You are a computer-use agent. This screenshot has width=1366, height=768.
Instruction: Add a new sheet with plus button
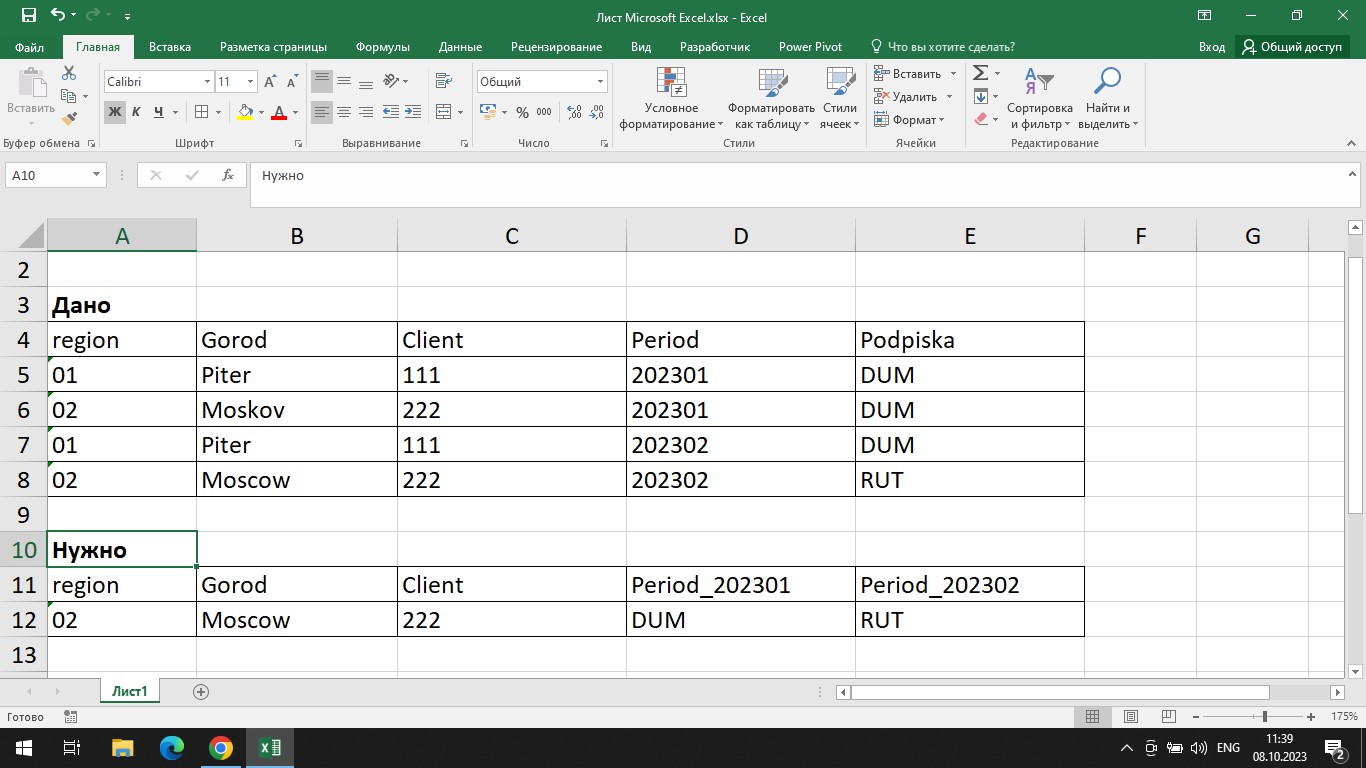(201, 692)
